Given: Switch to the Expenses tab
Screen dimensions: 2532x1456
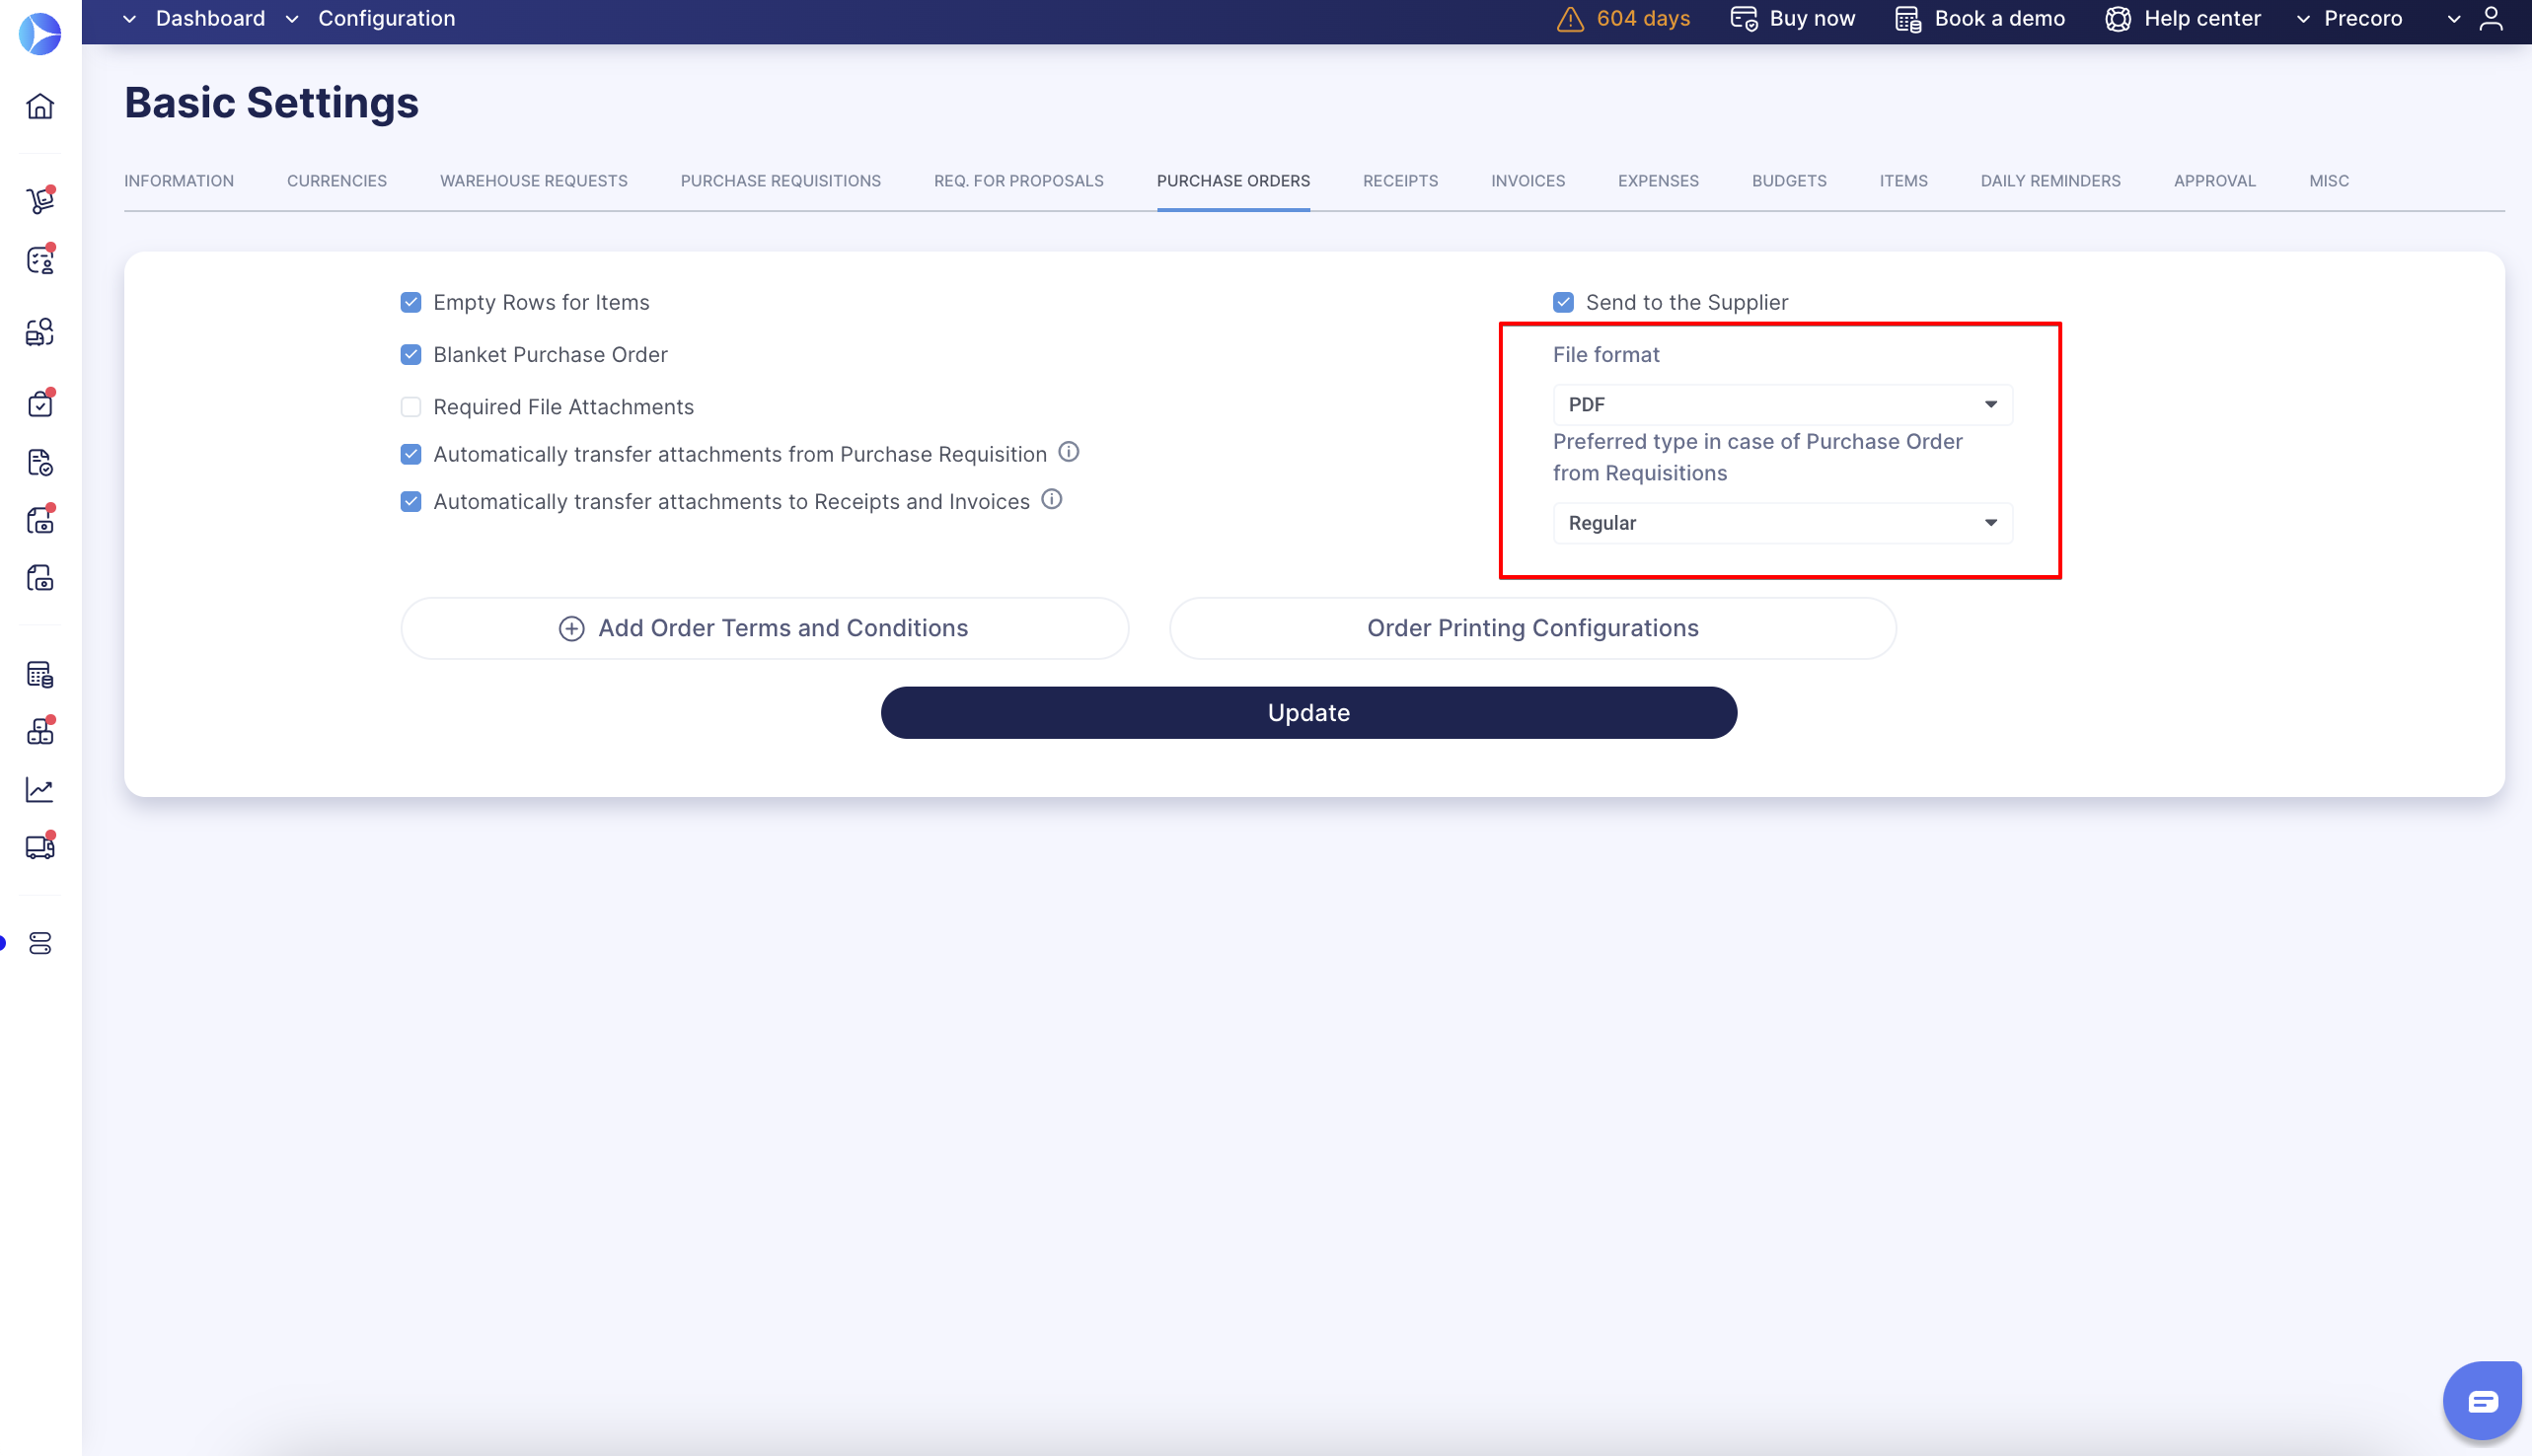Looking at the screenshot, I should (x=1658, y=181).
